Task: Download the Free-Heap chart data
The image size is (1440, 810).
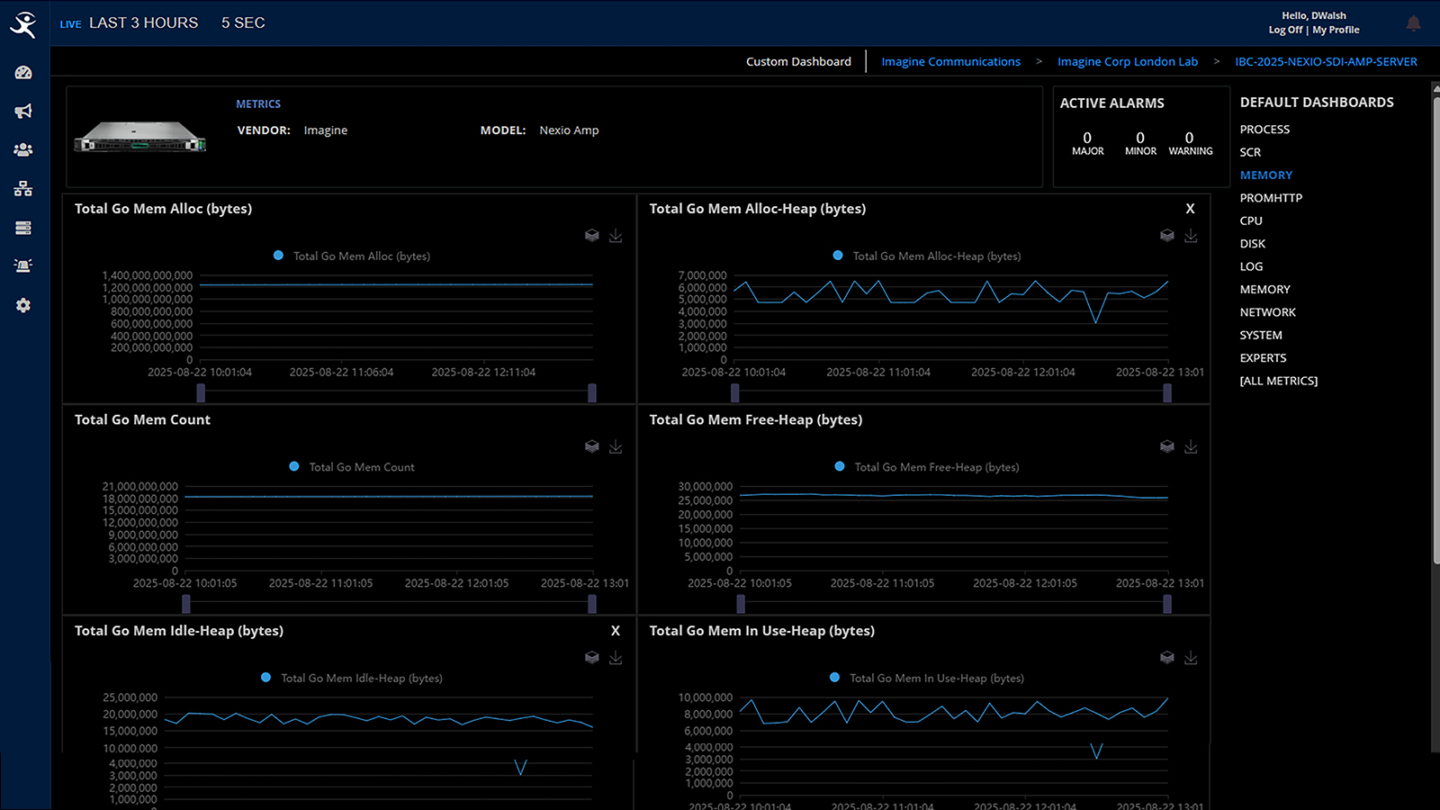Action: 1191,447
